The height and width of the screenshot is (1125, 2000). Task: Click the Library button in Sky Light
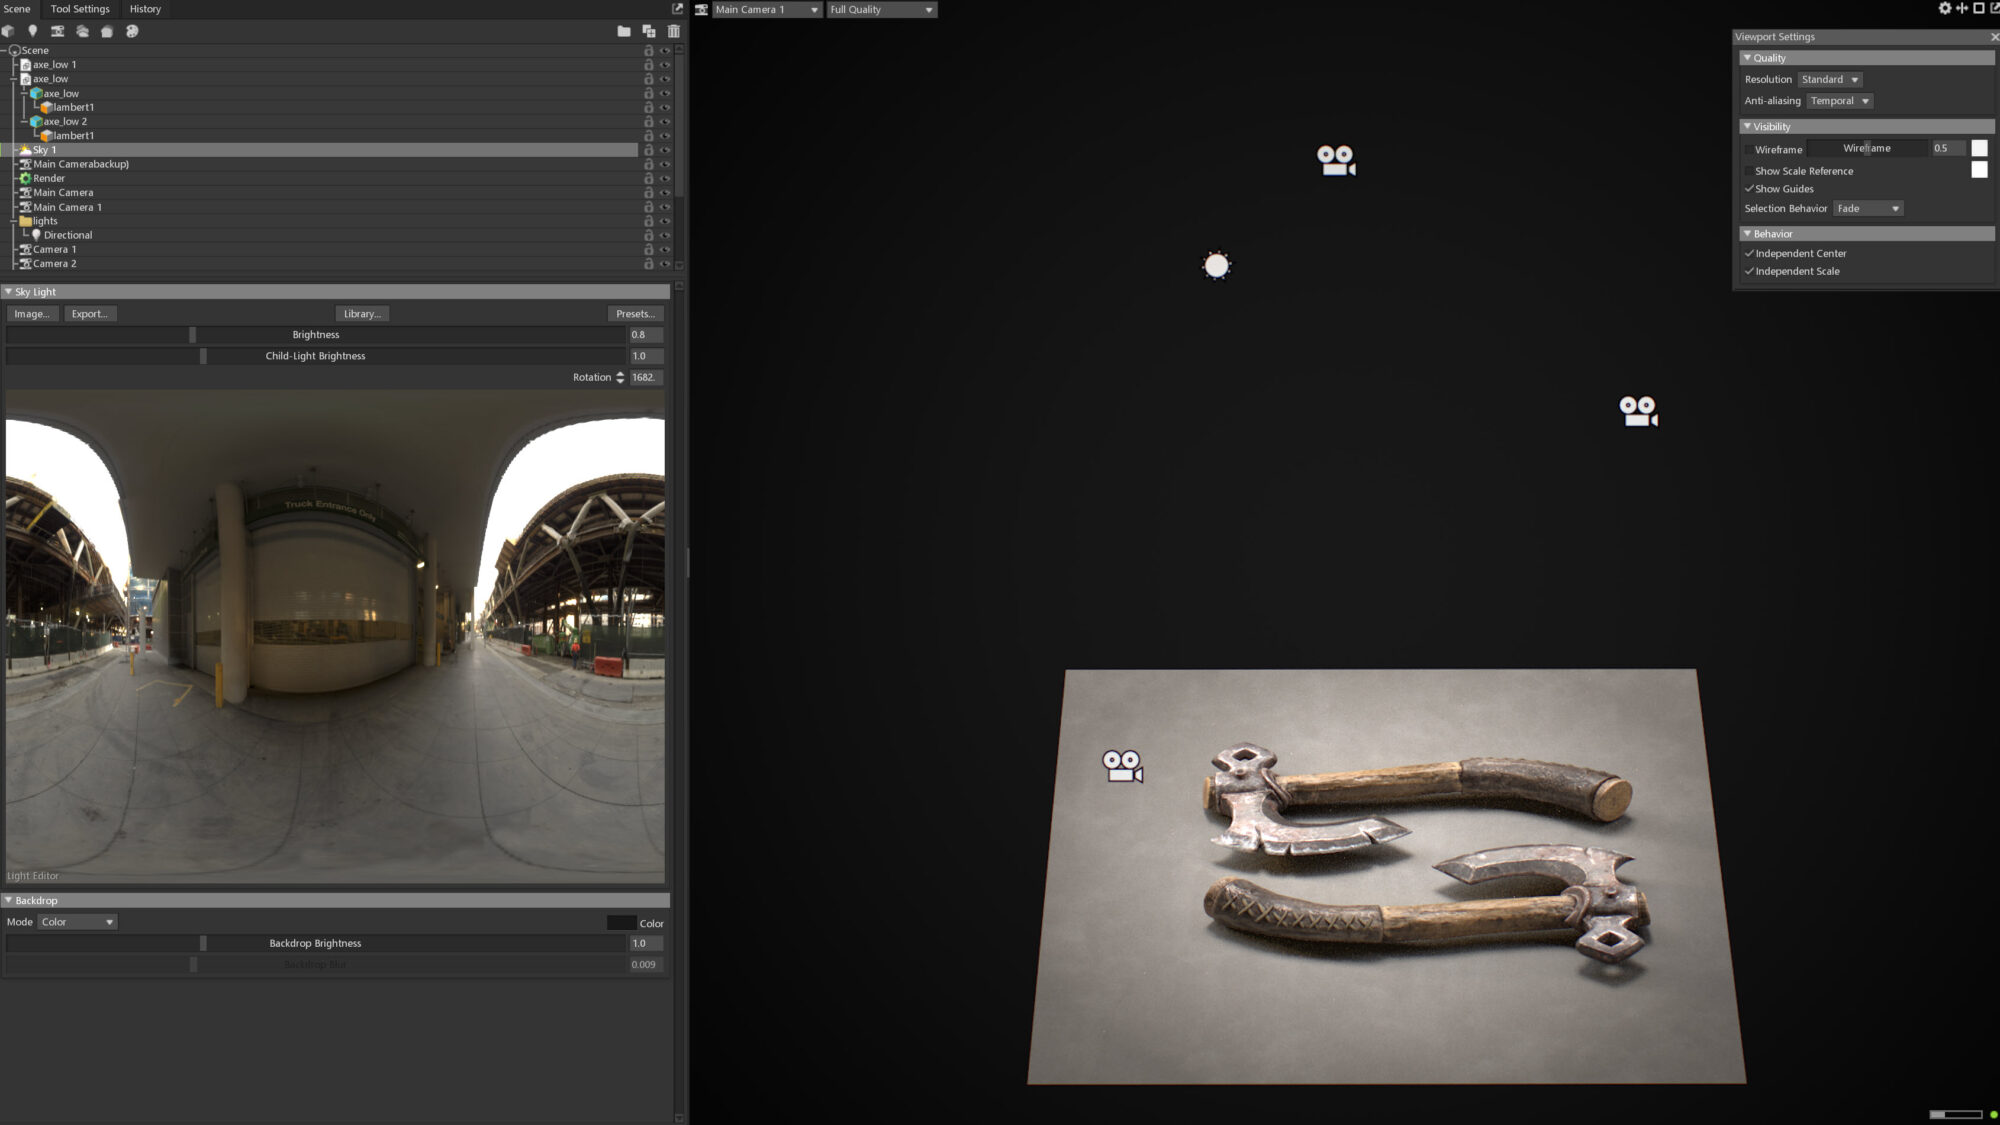point(362,313)
